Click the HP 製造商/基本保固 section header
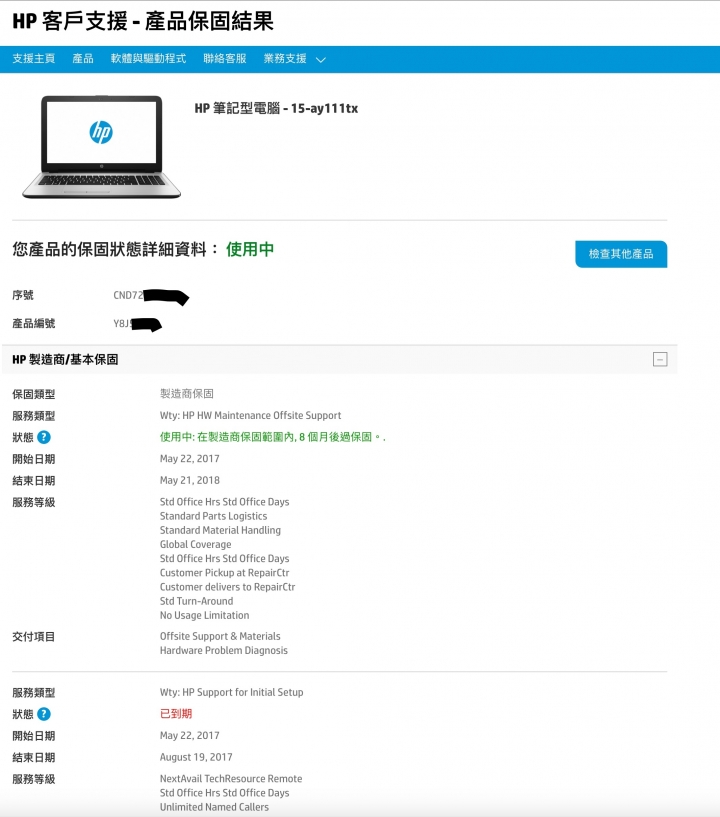Screen dimensions: 720x817 point(340,360)
